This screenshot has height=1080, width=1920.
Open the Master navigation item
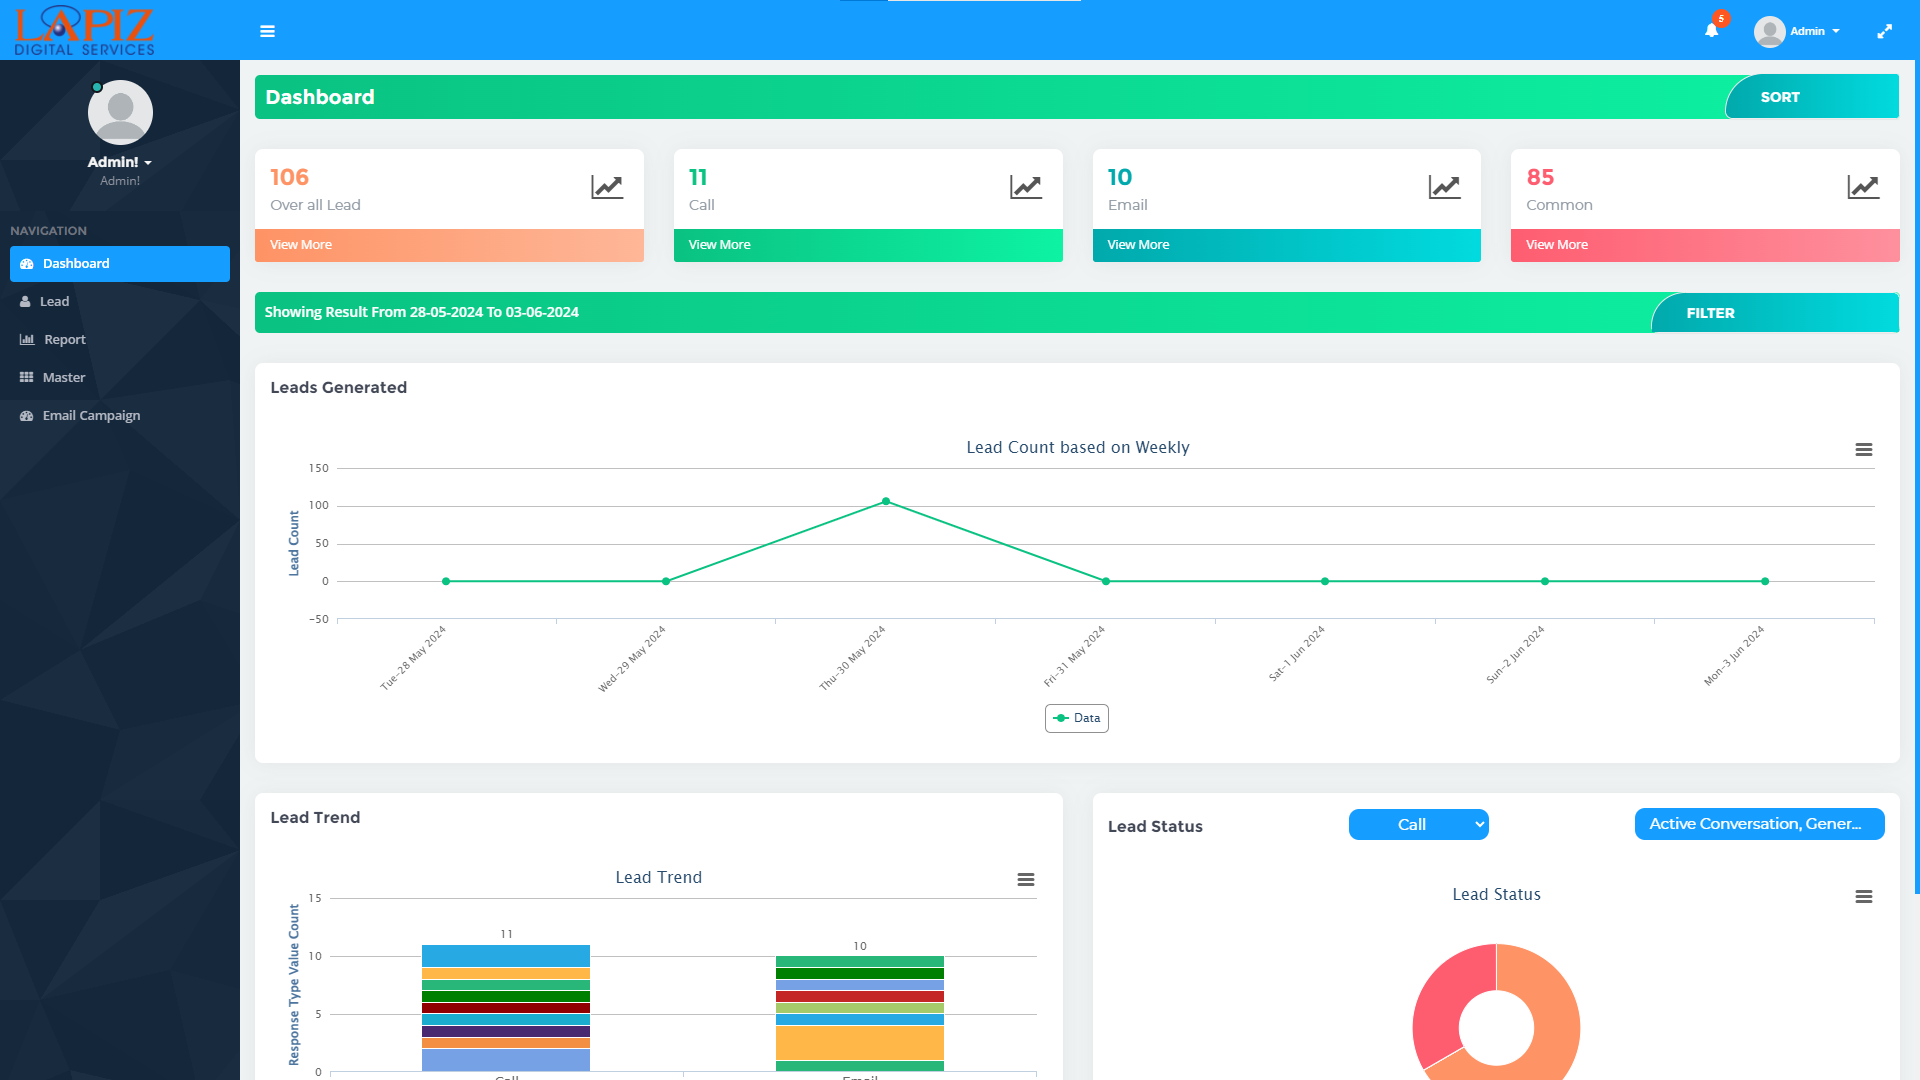120,377
